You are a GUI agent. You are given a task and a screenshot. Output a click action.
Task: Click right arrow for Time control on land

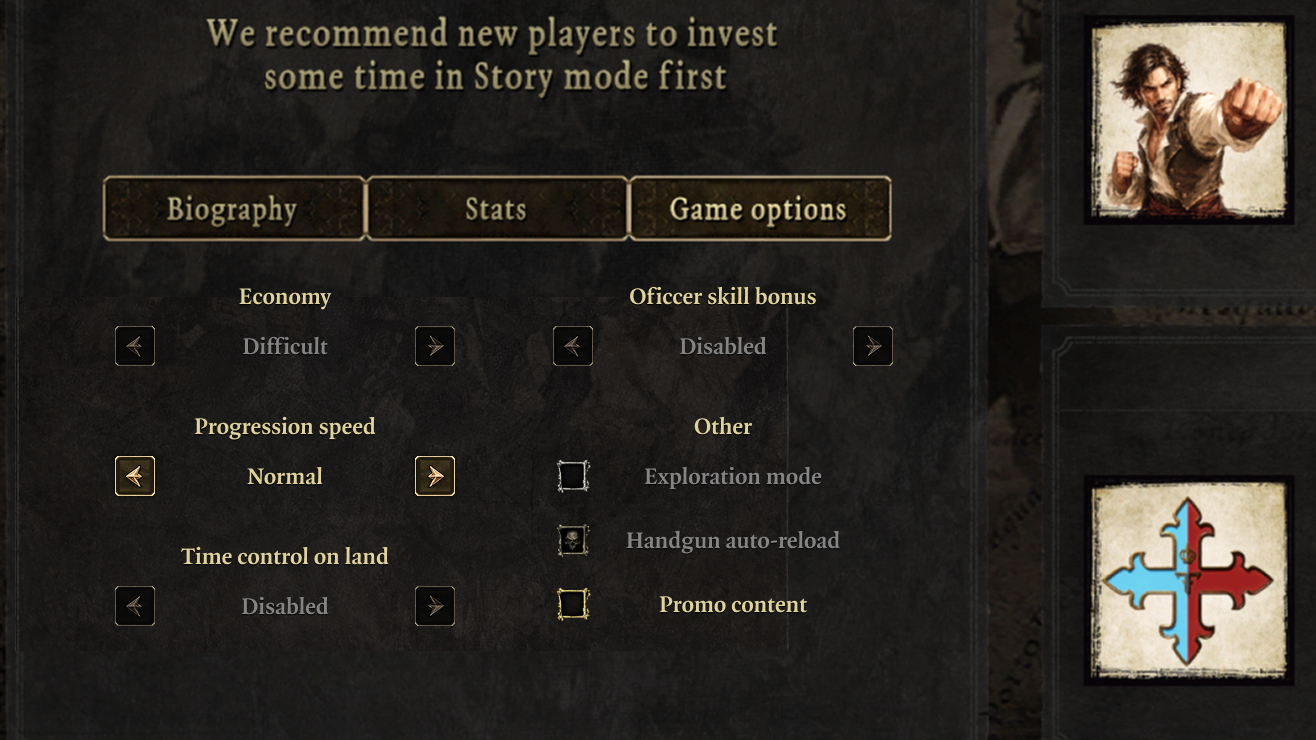click(435, 606)
